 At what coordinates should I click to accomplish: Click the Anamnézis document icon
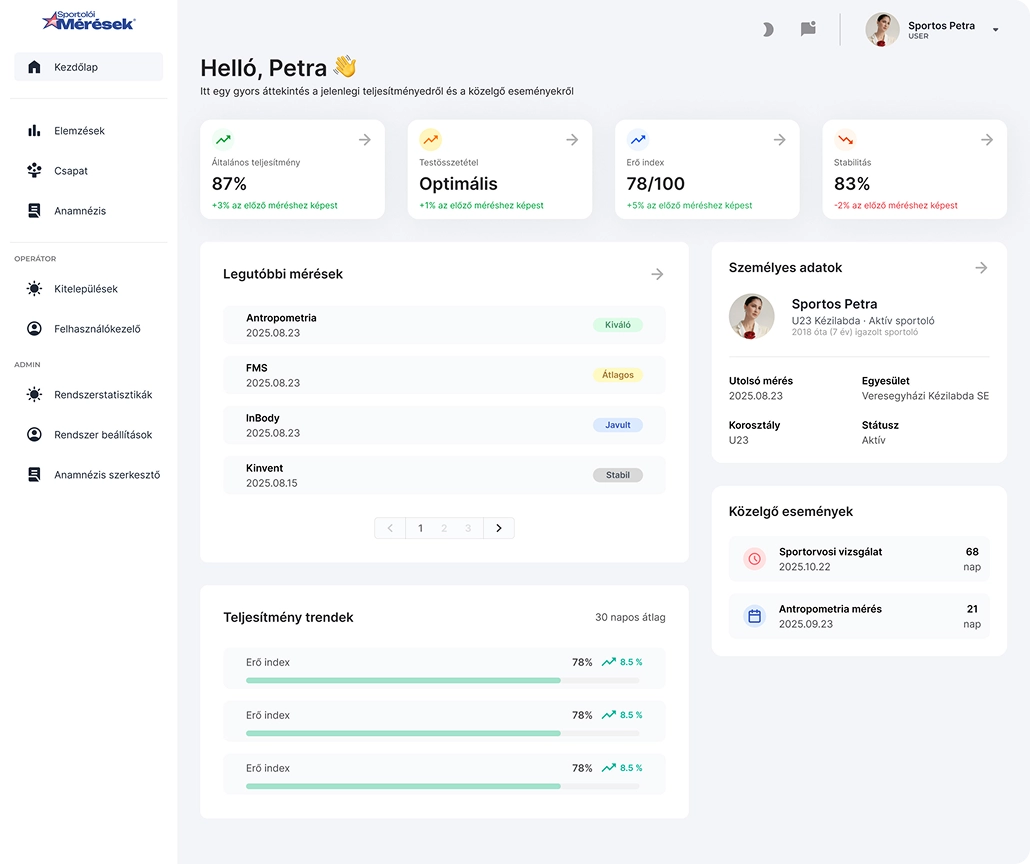[x=34, y=211]
